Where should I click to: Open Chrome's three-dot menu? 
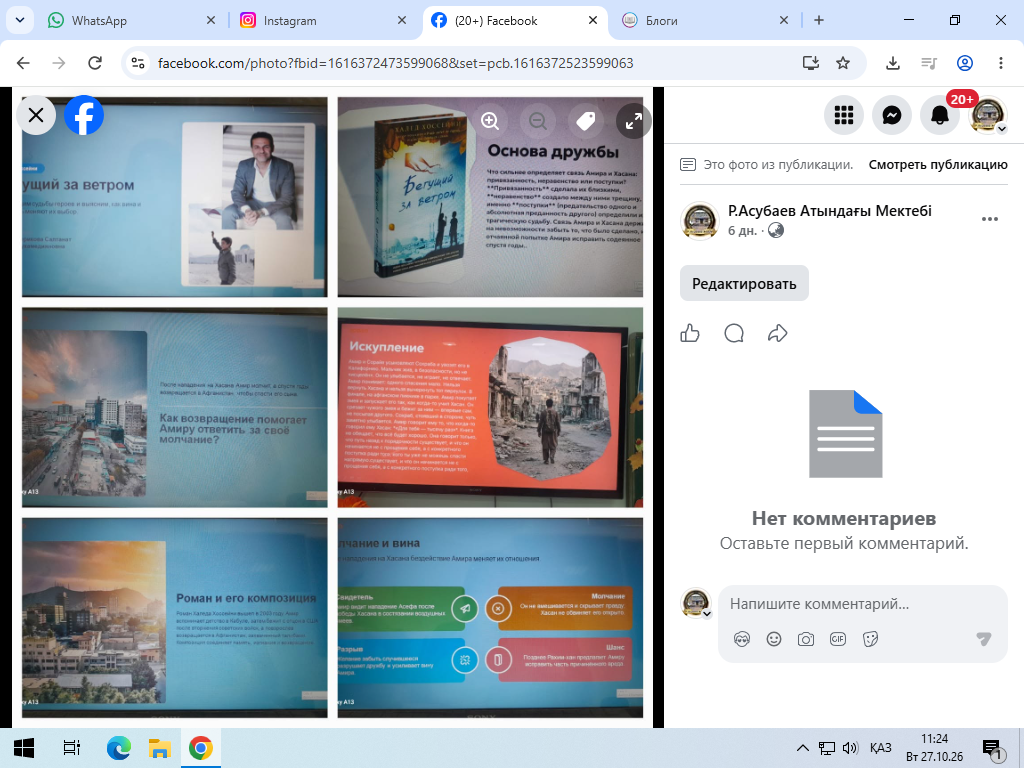(1000, 63)
